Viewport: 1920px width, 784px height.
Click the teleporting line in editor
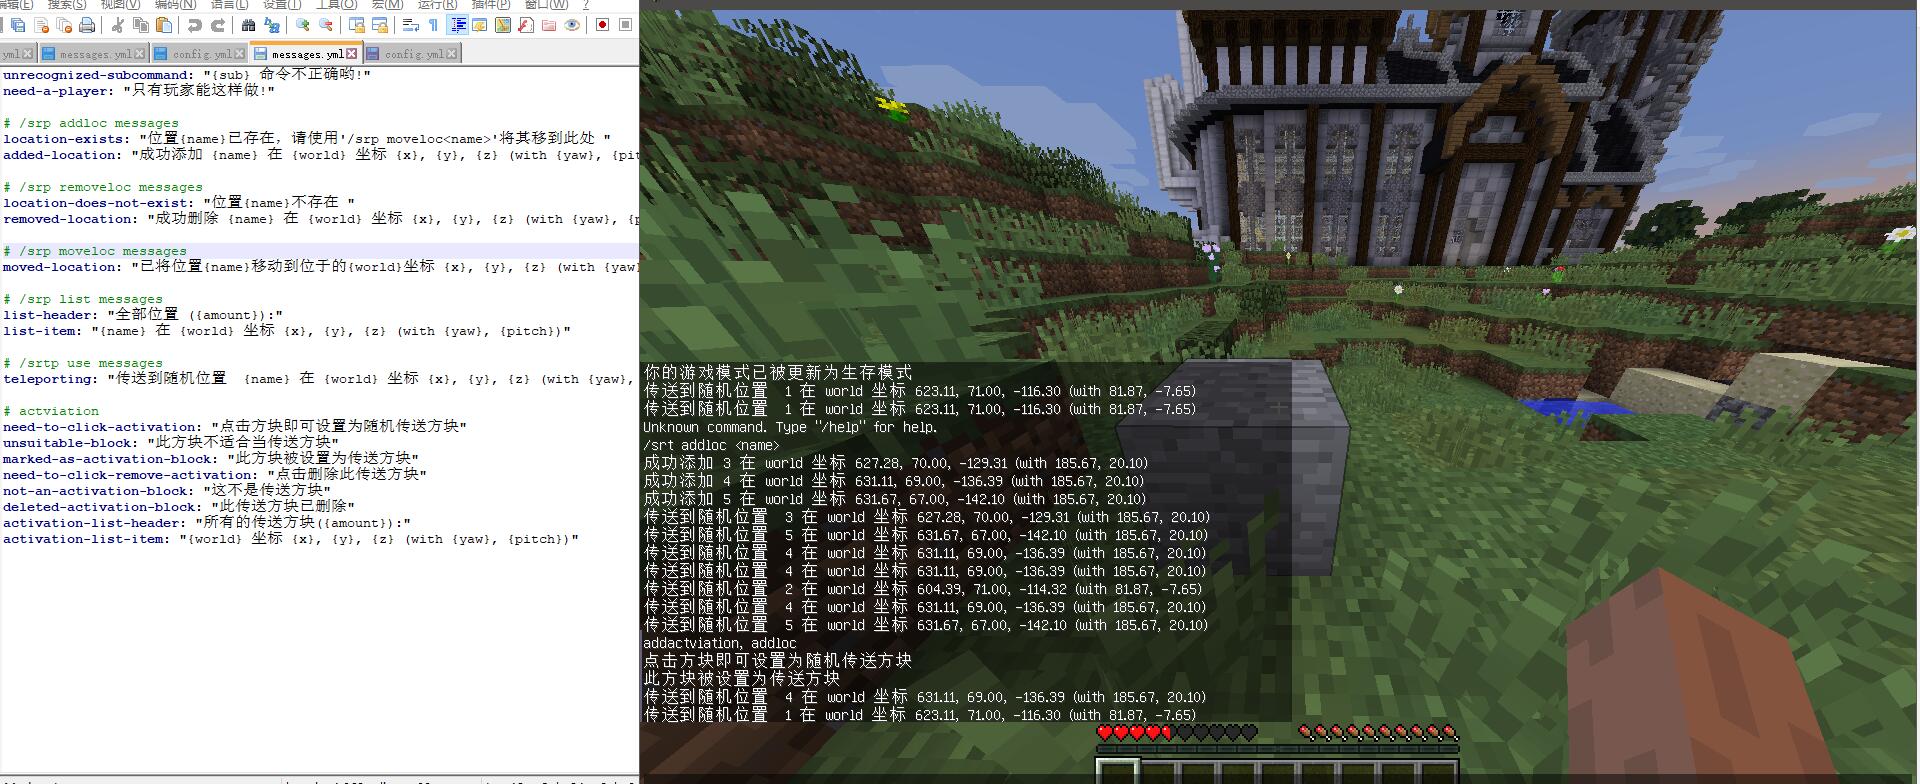pyautogui.click(x=320, y=379)
